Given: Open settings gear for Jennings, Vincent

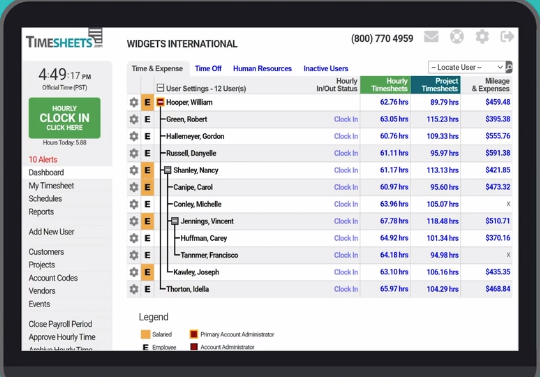Looking at the screenshot, I should pyautogui.click(x=134, y=221).
